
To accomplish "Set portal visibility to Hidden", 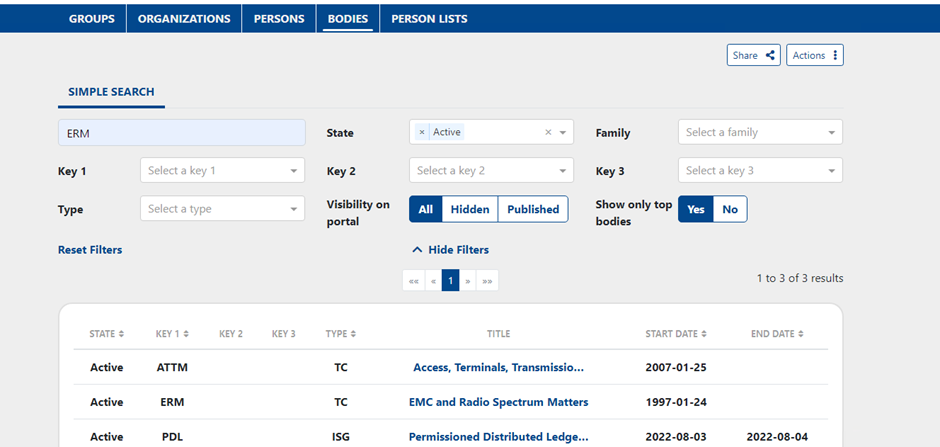I will tap(469, 209).
